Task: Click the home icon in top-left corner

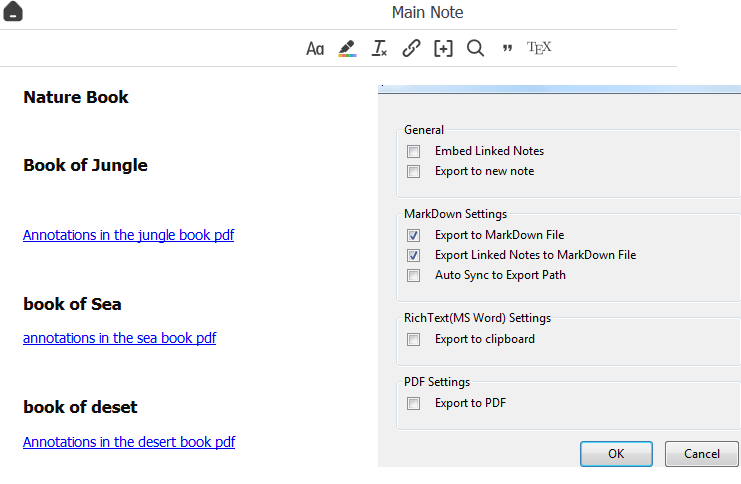Action: pyautogui.click(x=13, y=11)
